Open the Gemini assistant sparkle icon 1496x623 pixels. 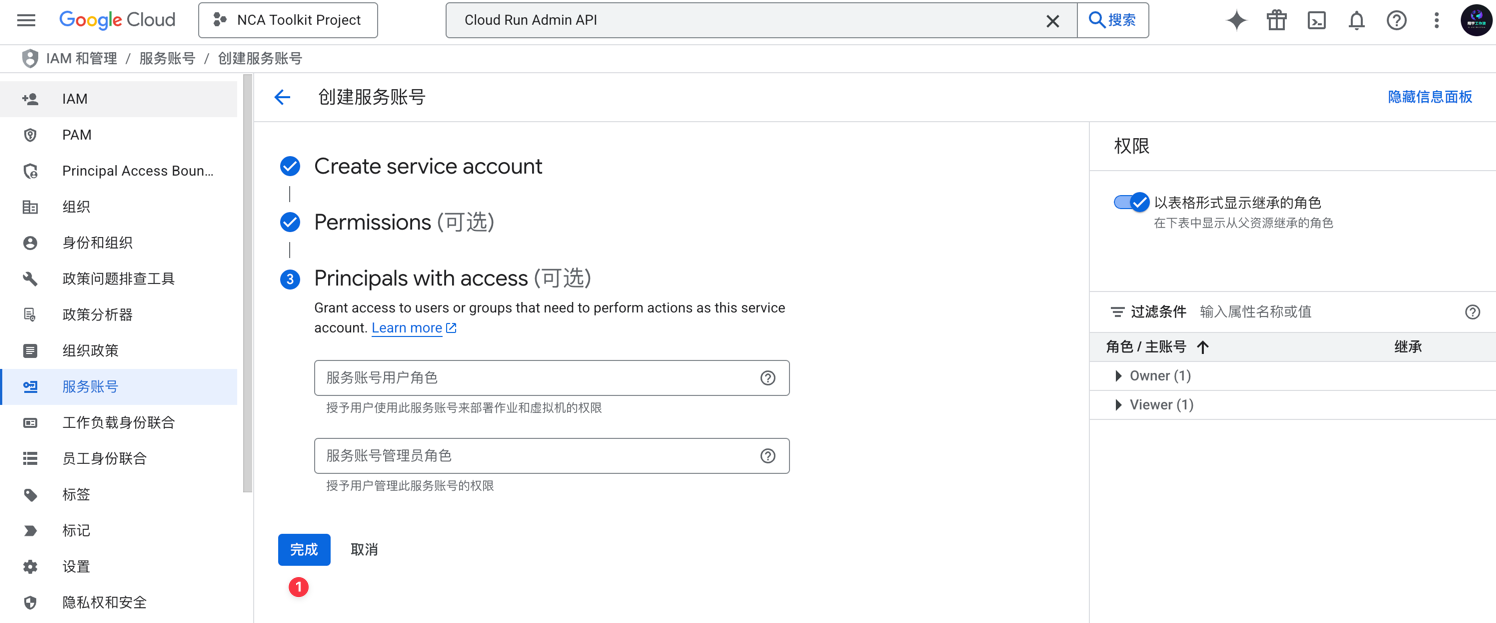(1236, 19)
